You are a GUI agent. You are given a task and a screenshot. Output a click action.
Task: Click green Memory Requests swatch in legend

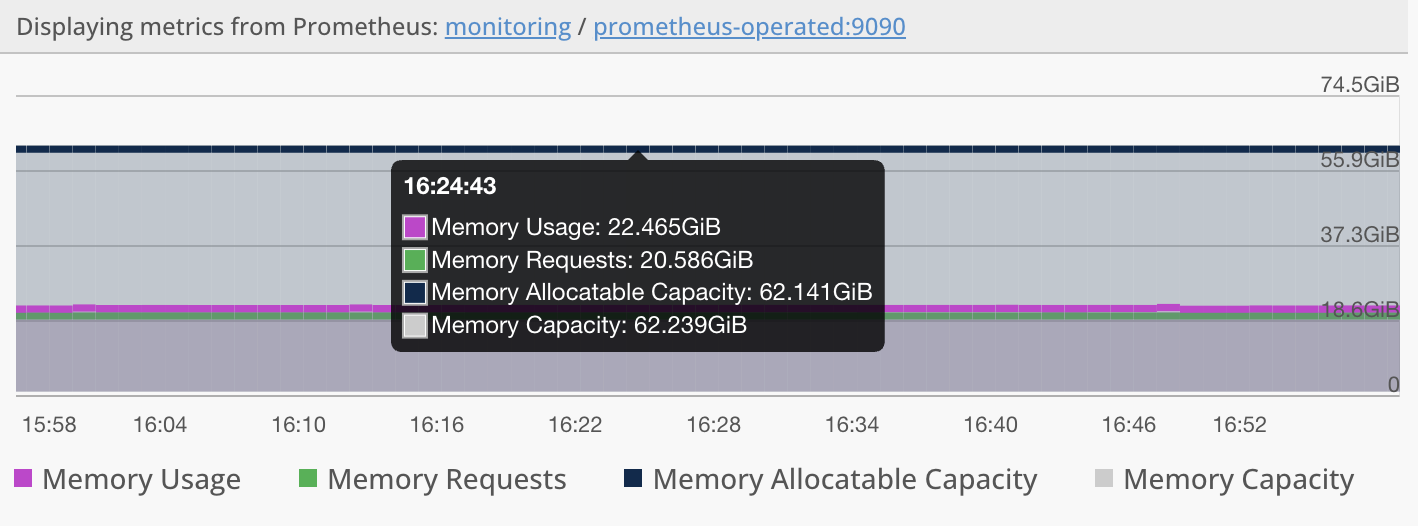point(308,479)
